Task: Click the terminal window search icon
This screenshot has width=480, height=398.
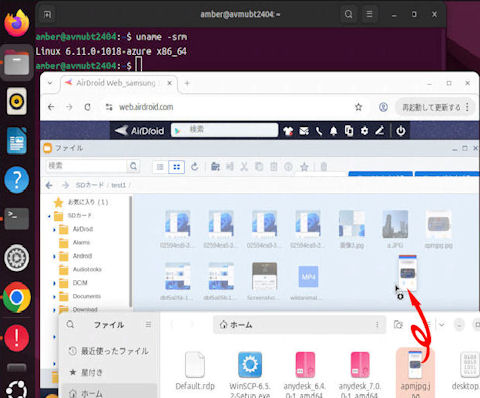Action: point(348,14)
